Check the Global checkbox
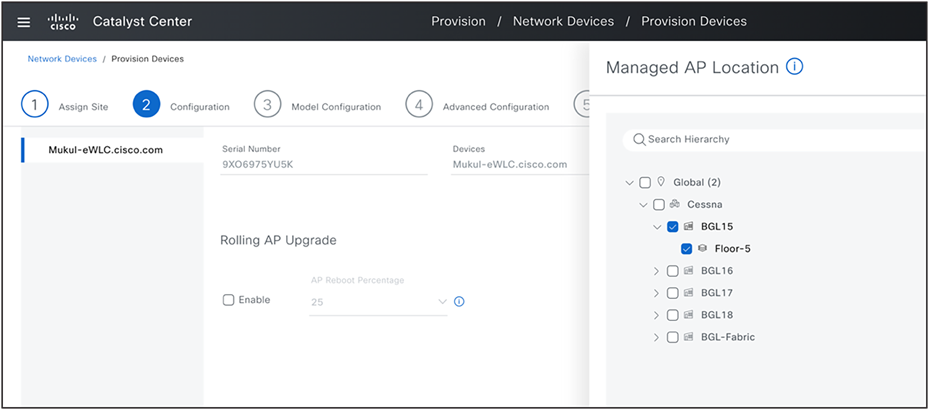 click(645, 182)
